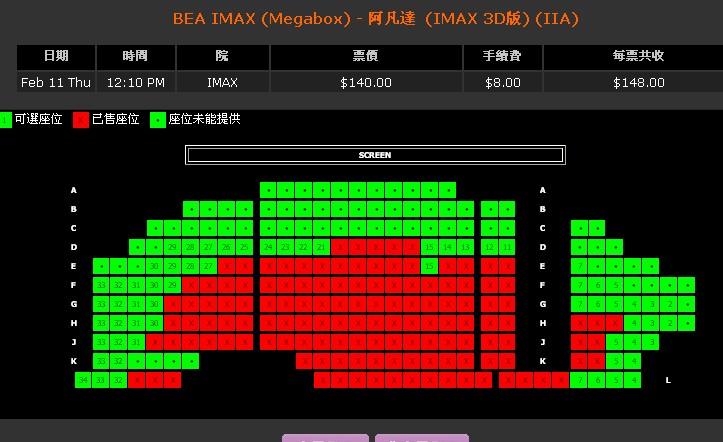723x442 pixels.
Task: Click the SCREEN indicator bar
Action: coord(375,155)
